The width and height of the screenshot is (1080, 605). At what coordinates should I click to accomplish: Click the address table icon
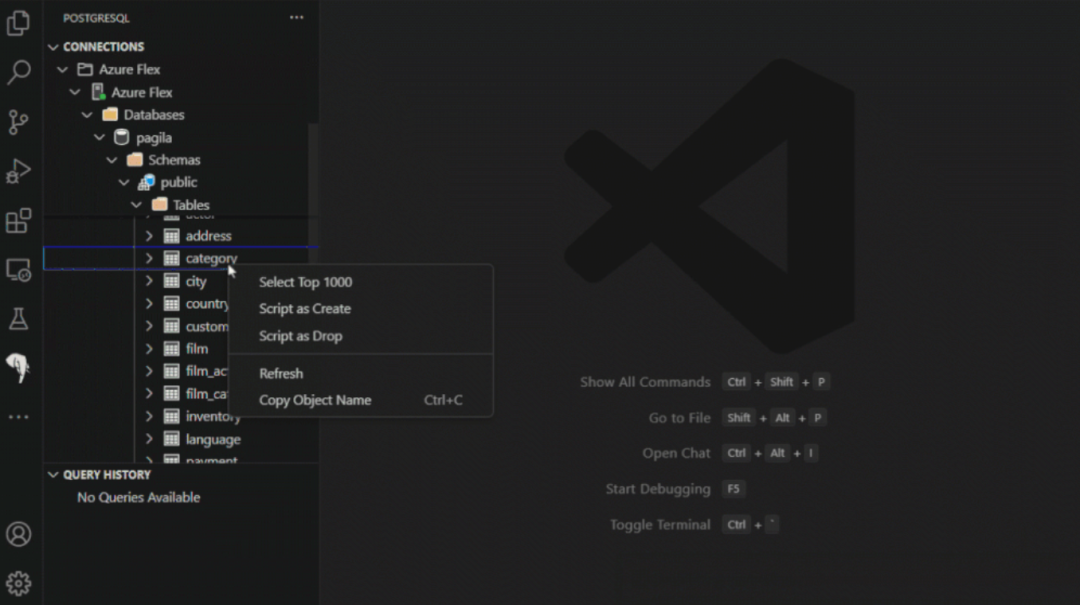click(x=172, y=236)
